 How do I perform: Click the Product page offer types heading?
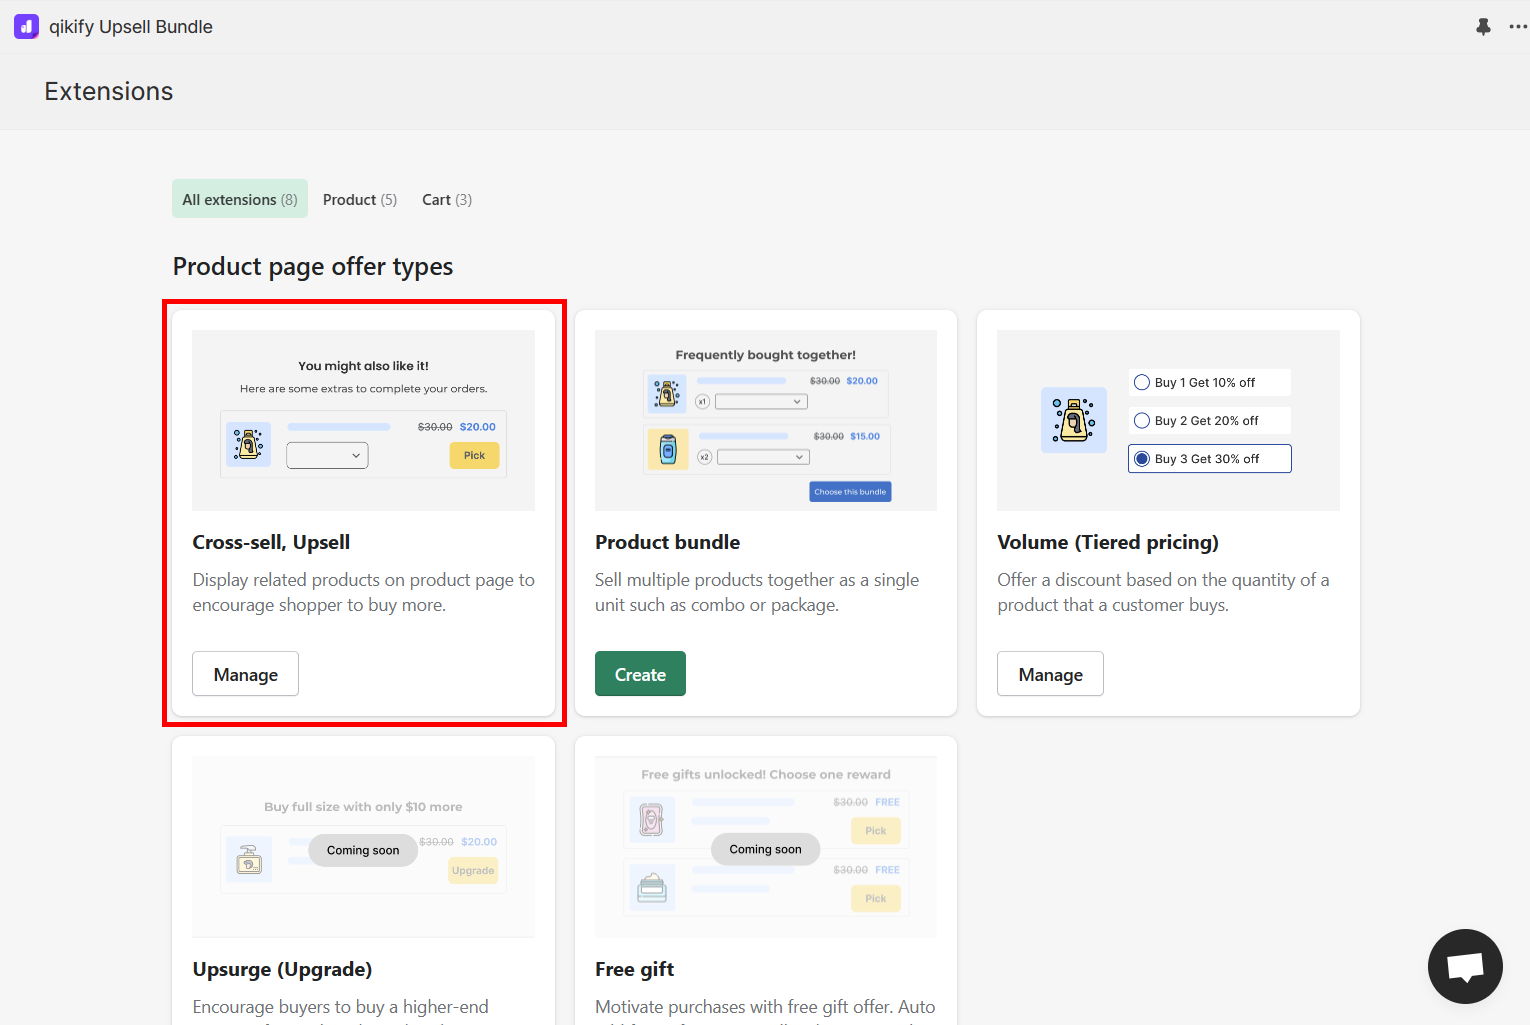tap(313, 266)
